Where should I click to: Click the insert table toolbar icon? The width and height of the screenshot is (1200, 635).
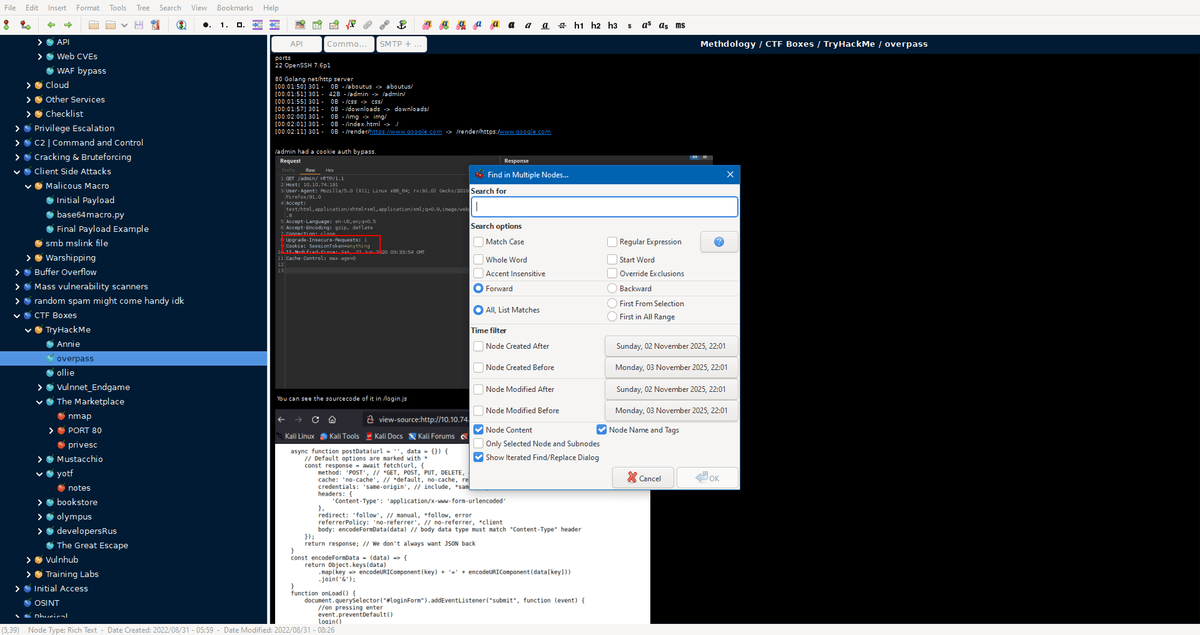[318, 24]
